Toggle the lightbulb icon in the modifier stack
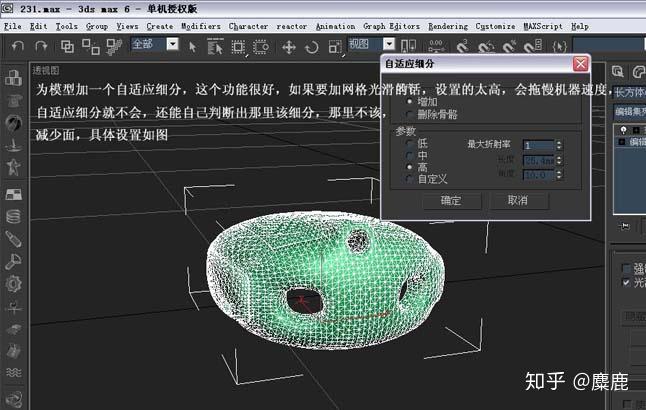This screenshot has height=410, width=646. pyautogui.click(x=623, y=130)
